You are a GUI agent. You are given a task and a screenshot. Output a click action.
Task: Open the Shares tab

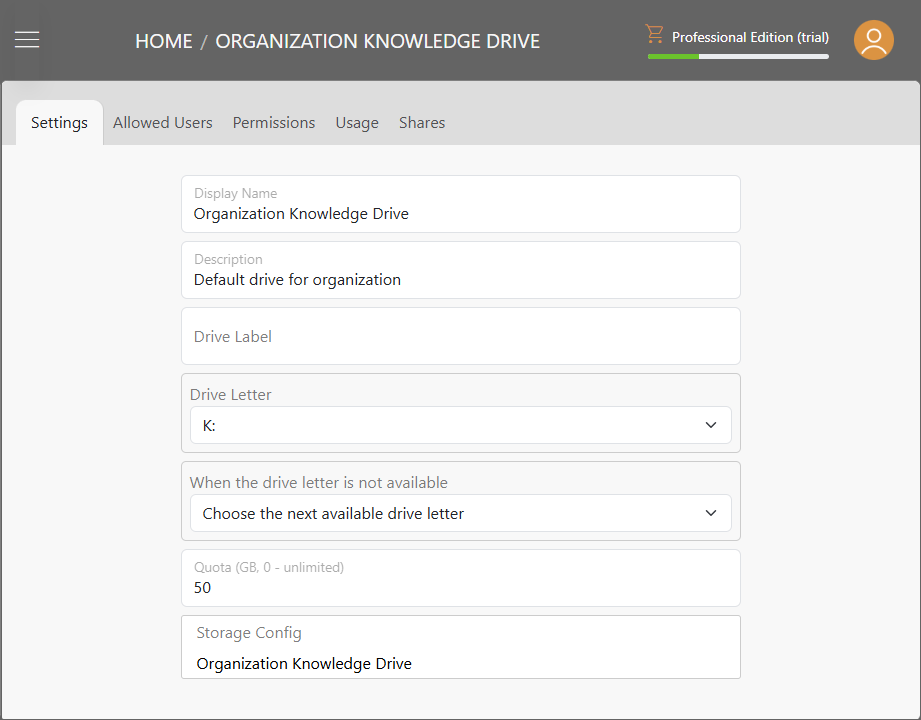tap(422, 123)
